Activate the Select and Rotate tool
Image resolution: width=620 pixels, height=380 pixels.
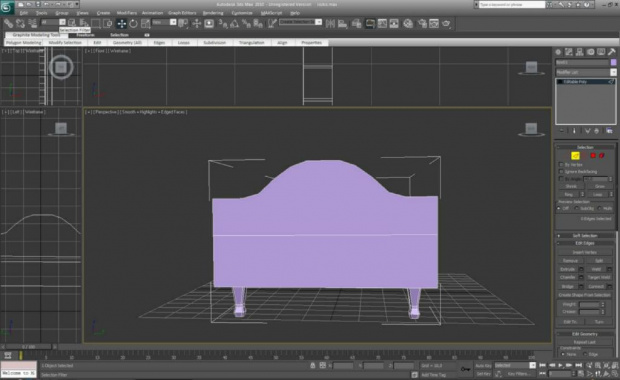click(134, 23)
